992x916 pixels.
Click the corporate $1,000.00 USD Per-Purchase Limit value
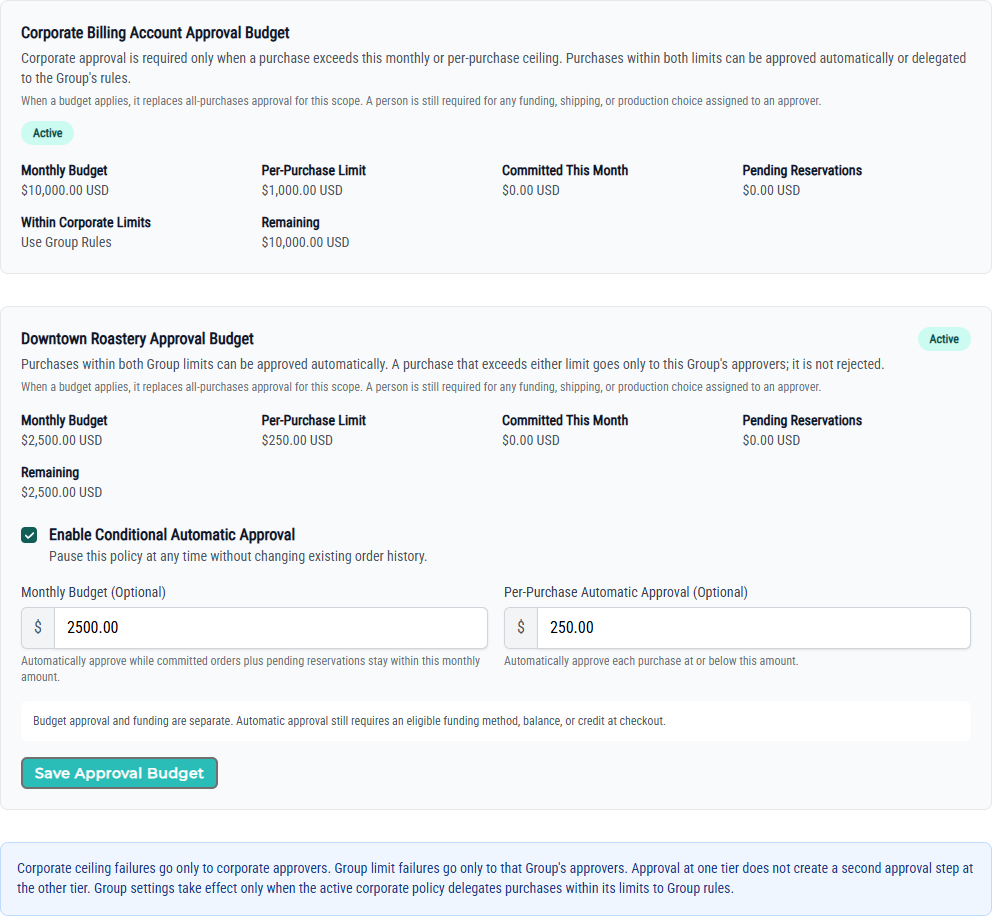point(302,190)
